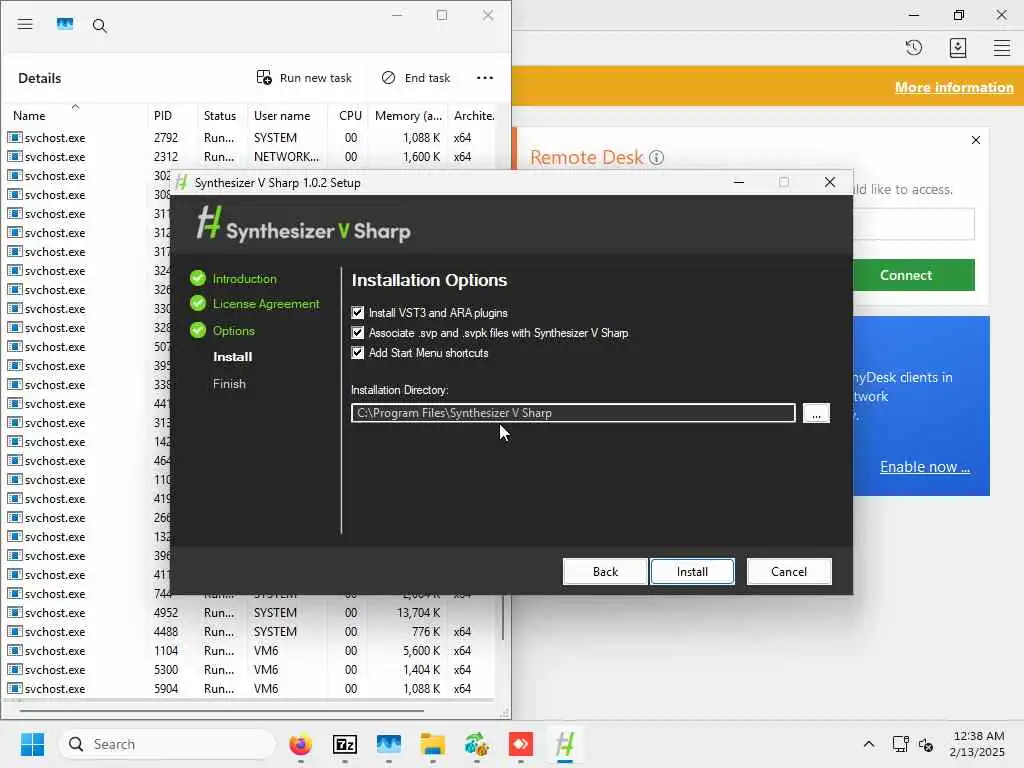Click Synthesizer V Sharp logo in installer header
The height and width of the screenshot is (768, 1024).
pyautogui.click(x=303, y=225)
